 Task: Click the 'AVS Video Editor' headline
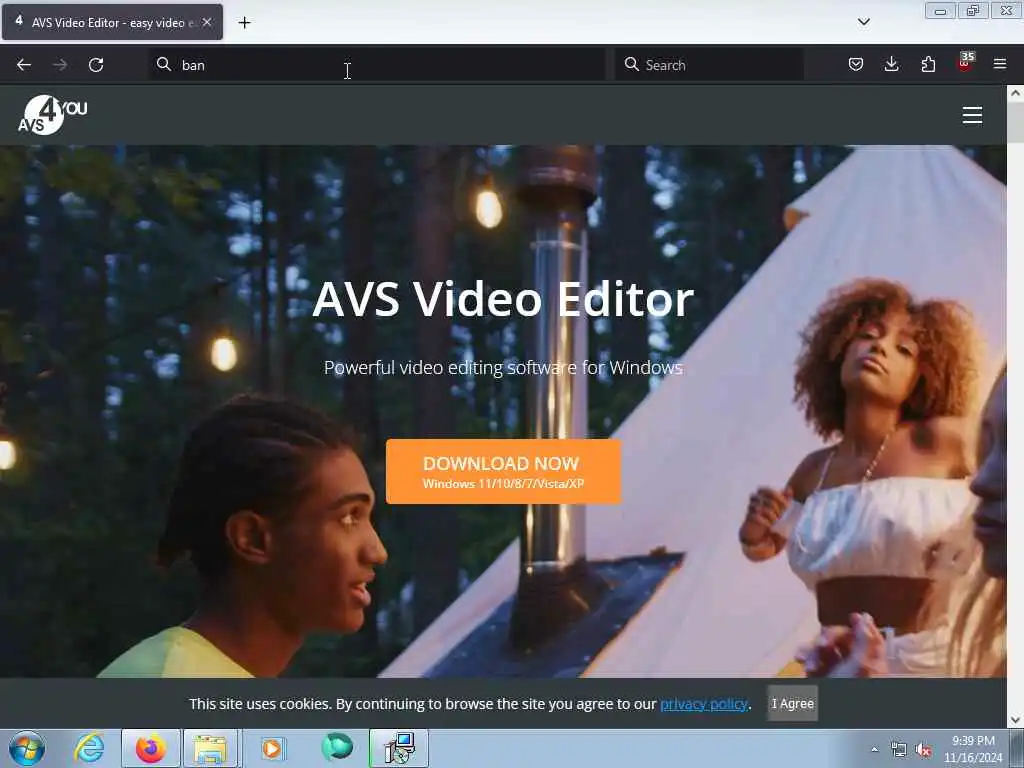[503, 300]
